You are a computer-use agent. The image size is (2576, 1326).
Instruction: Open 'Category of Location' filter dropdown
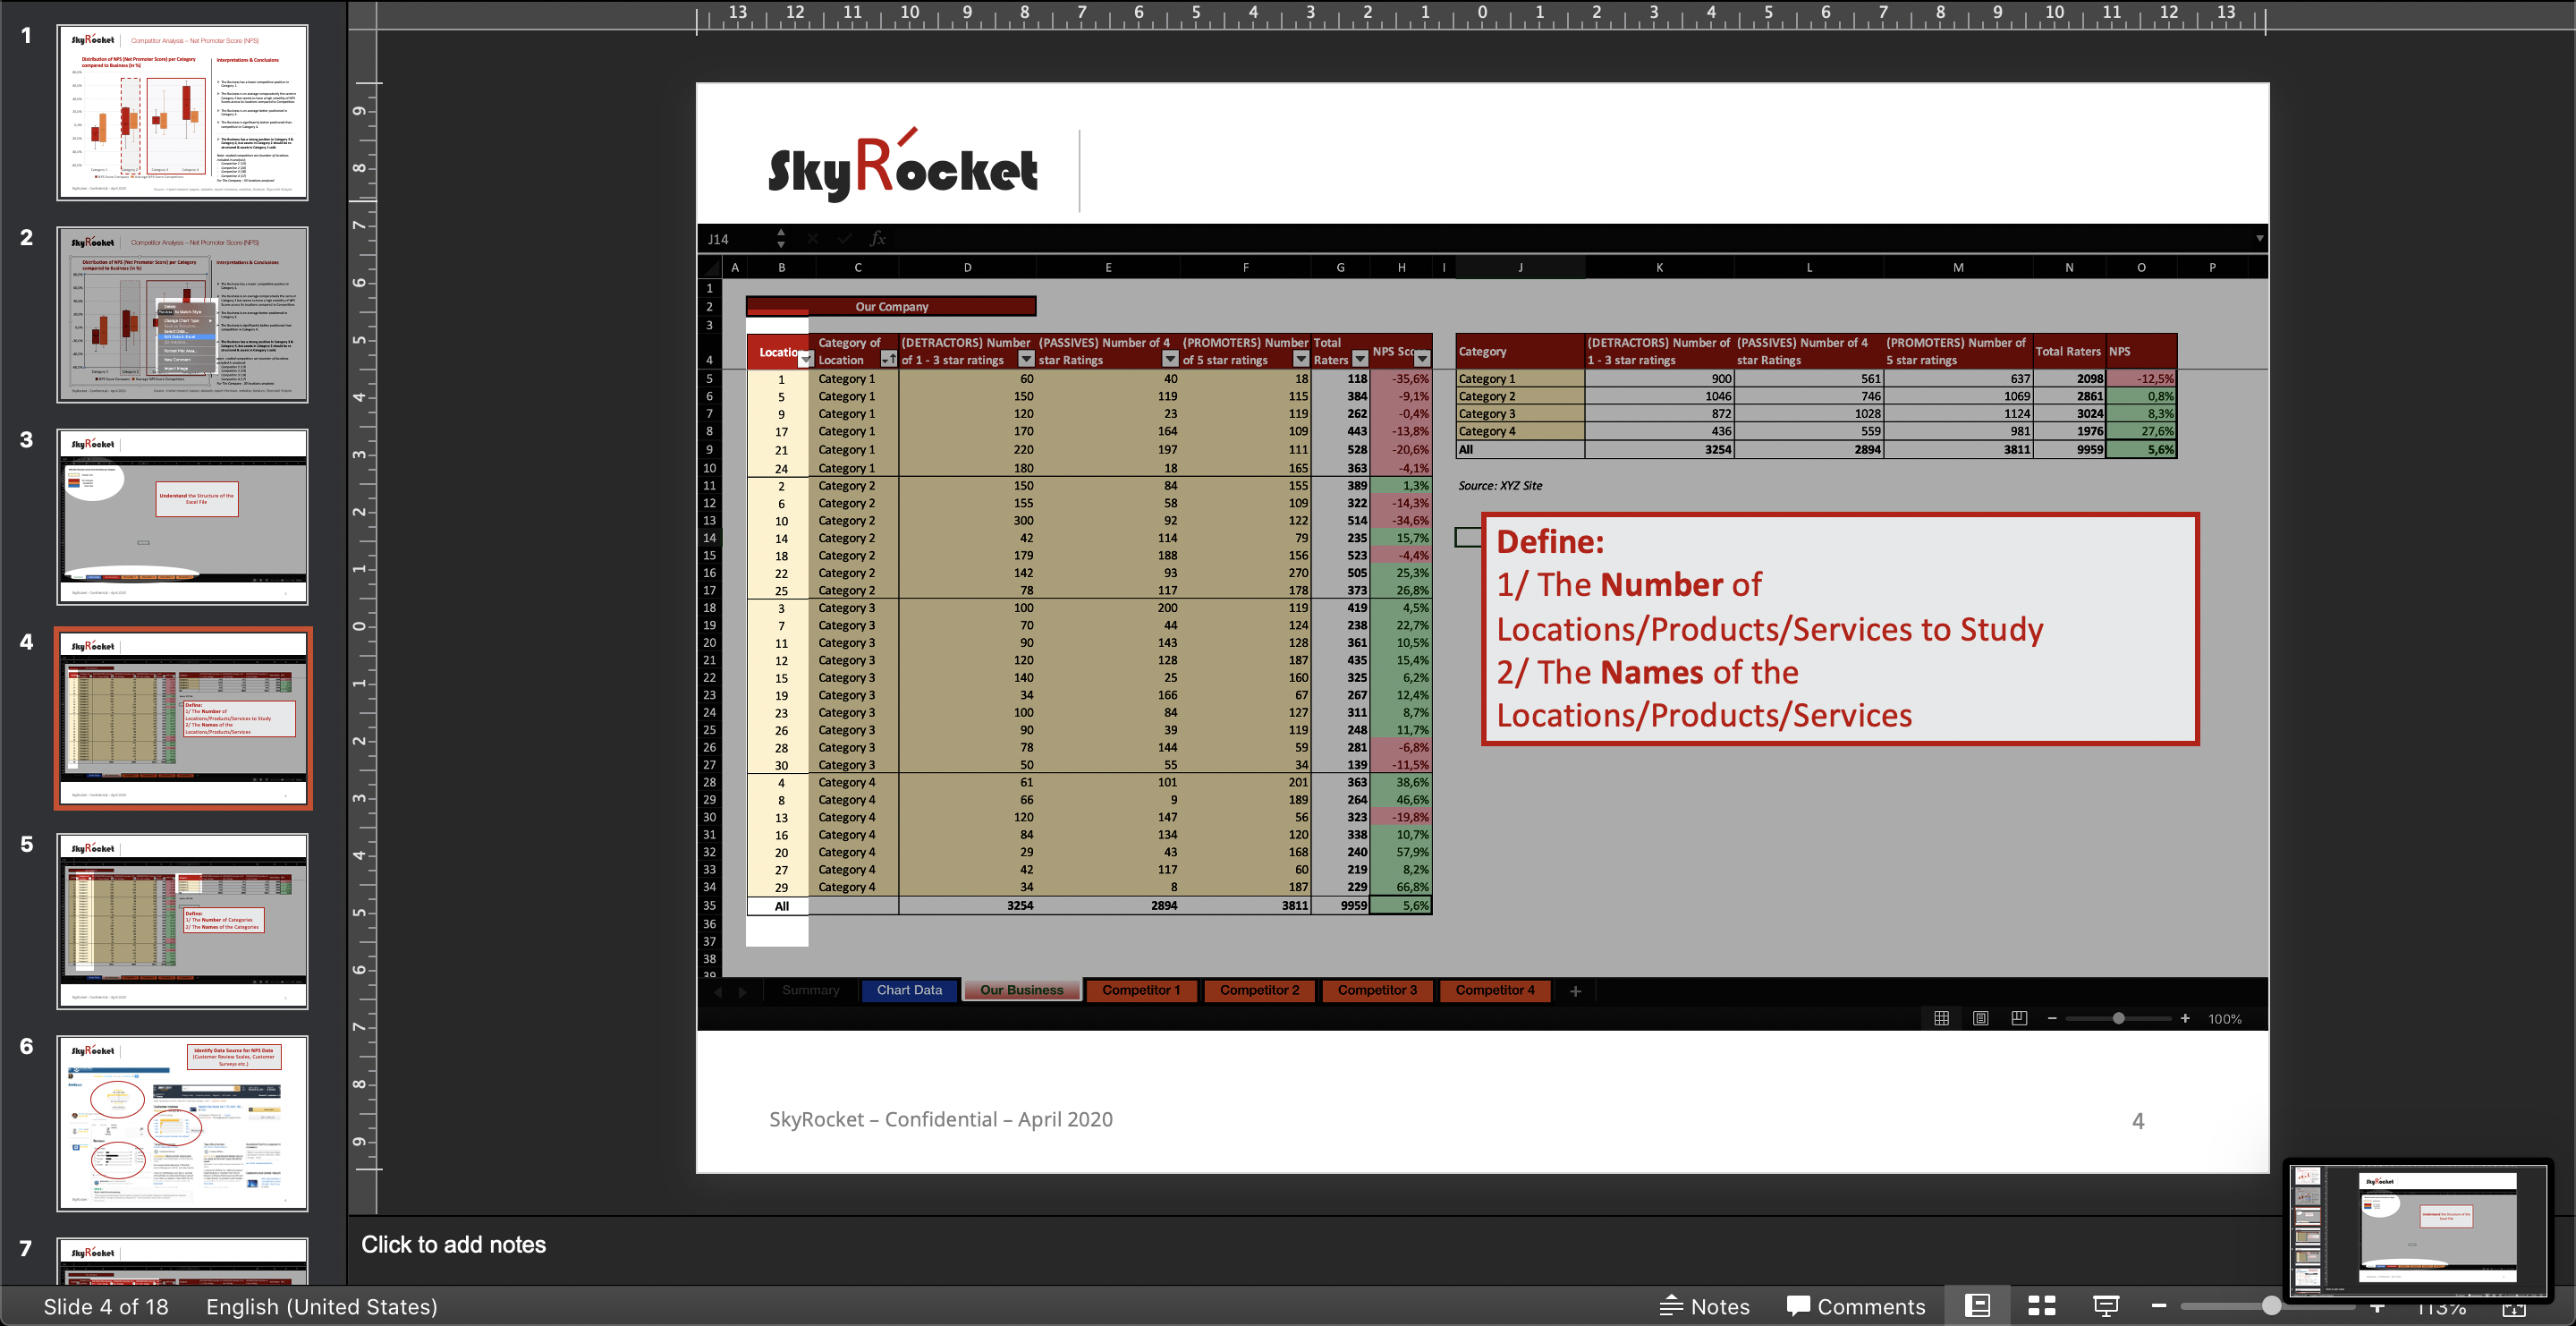point(887,359)
